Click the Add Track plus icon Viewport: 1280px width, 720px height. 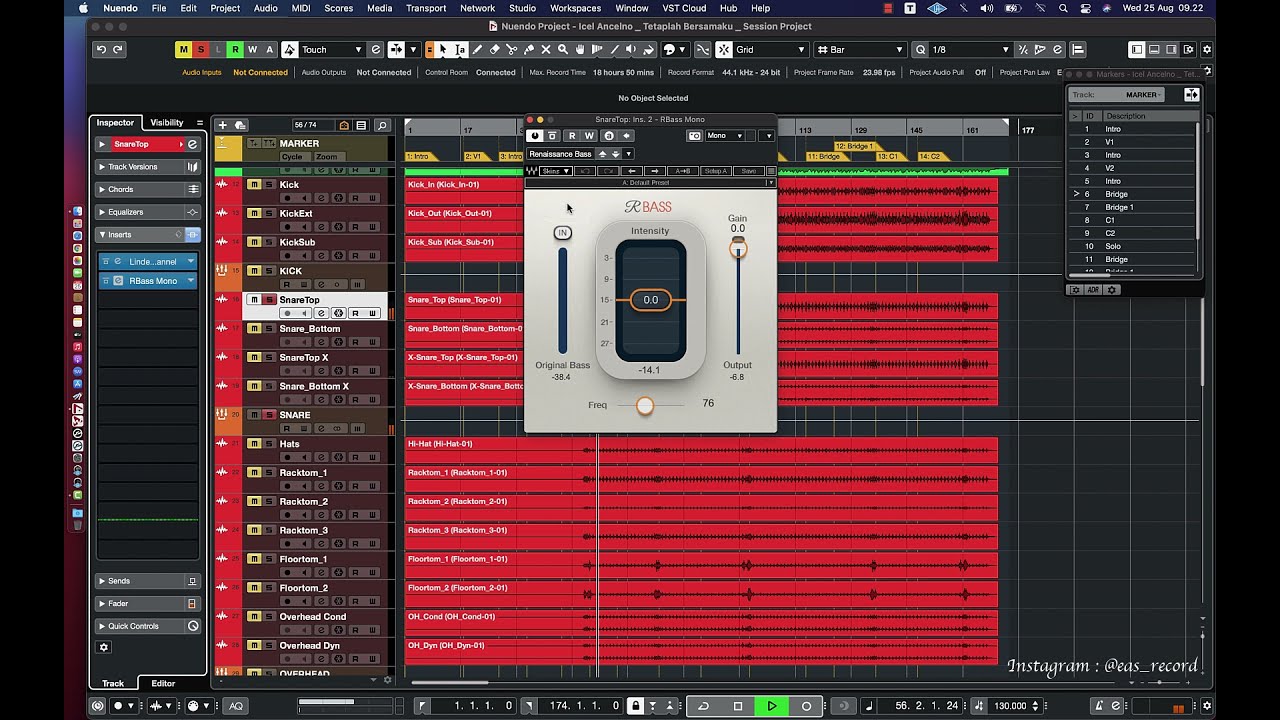(223, 125)
